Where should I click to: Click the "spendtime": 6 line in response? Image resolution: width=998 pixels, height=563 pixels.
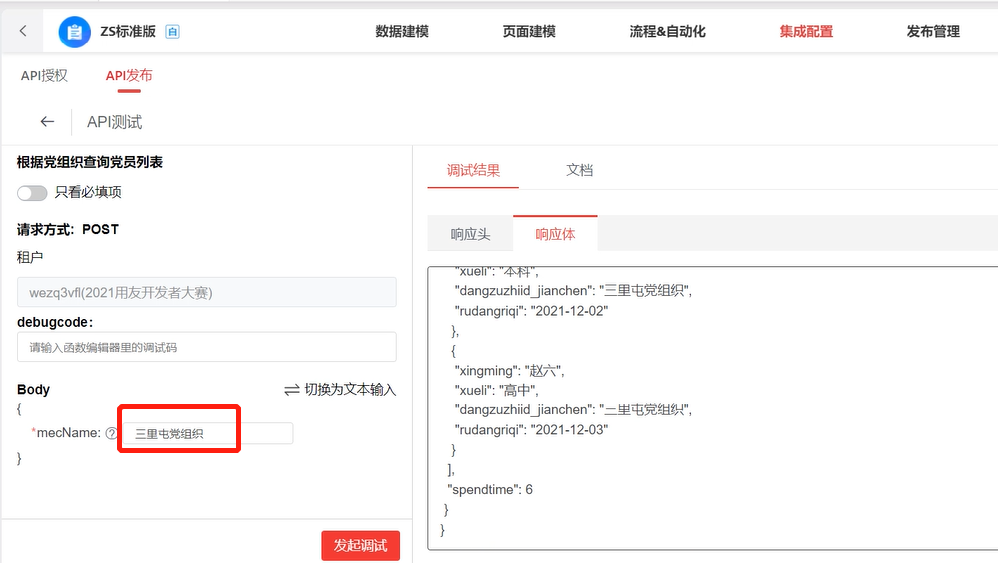tap(490, 489)
